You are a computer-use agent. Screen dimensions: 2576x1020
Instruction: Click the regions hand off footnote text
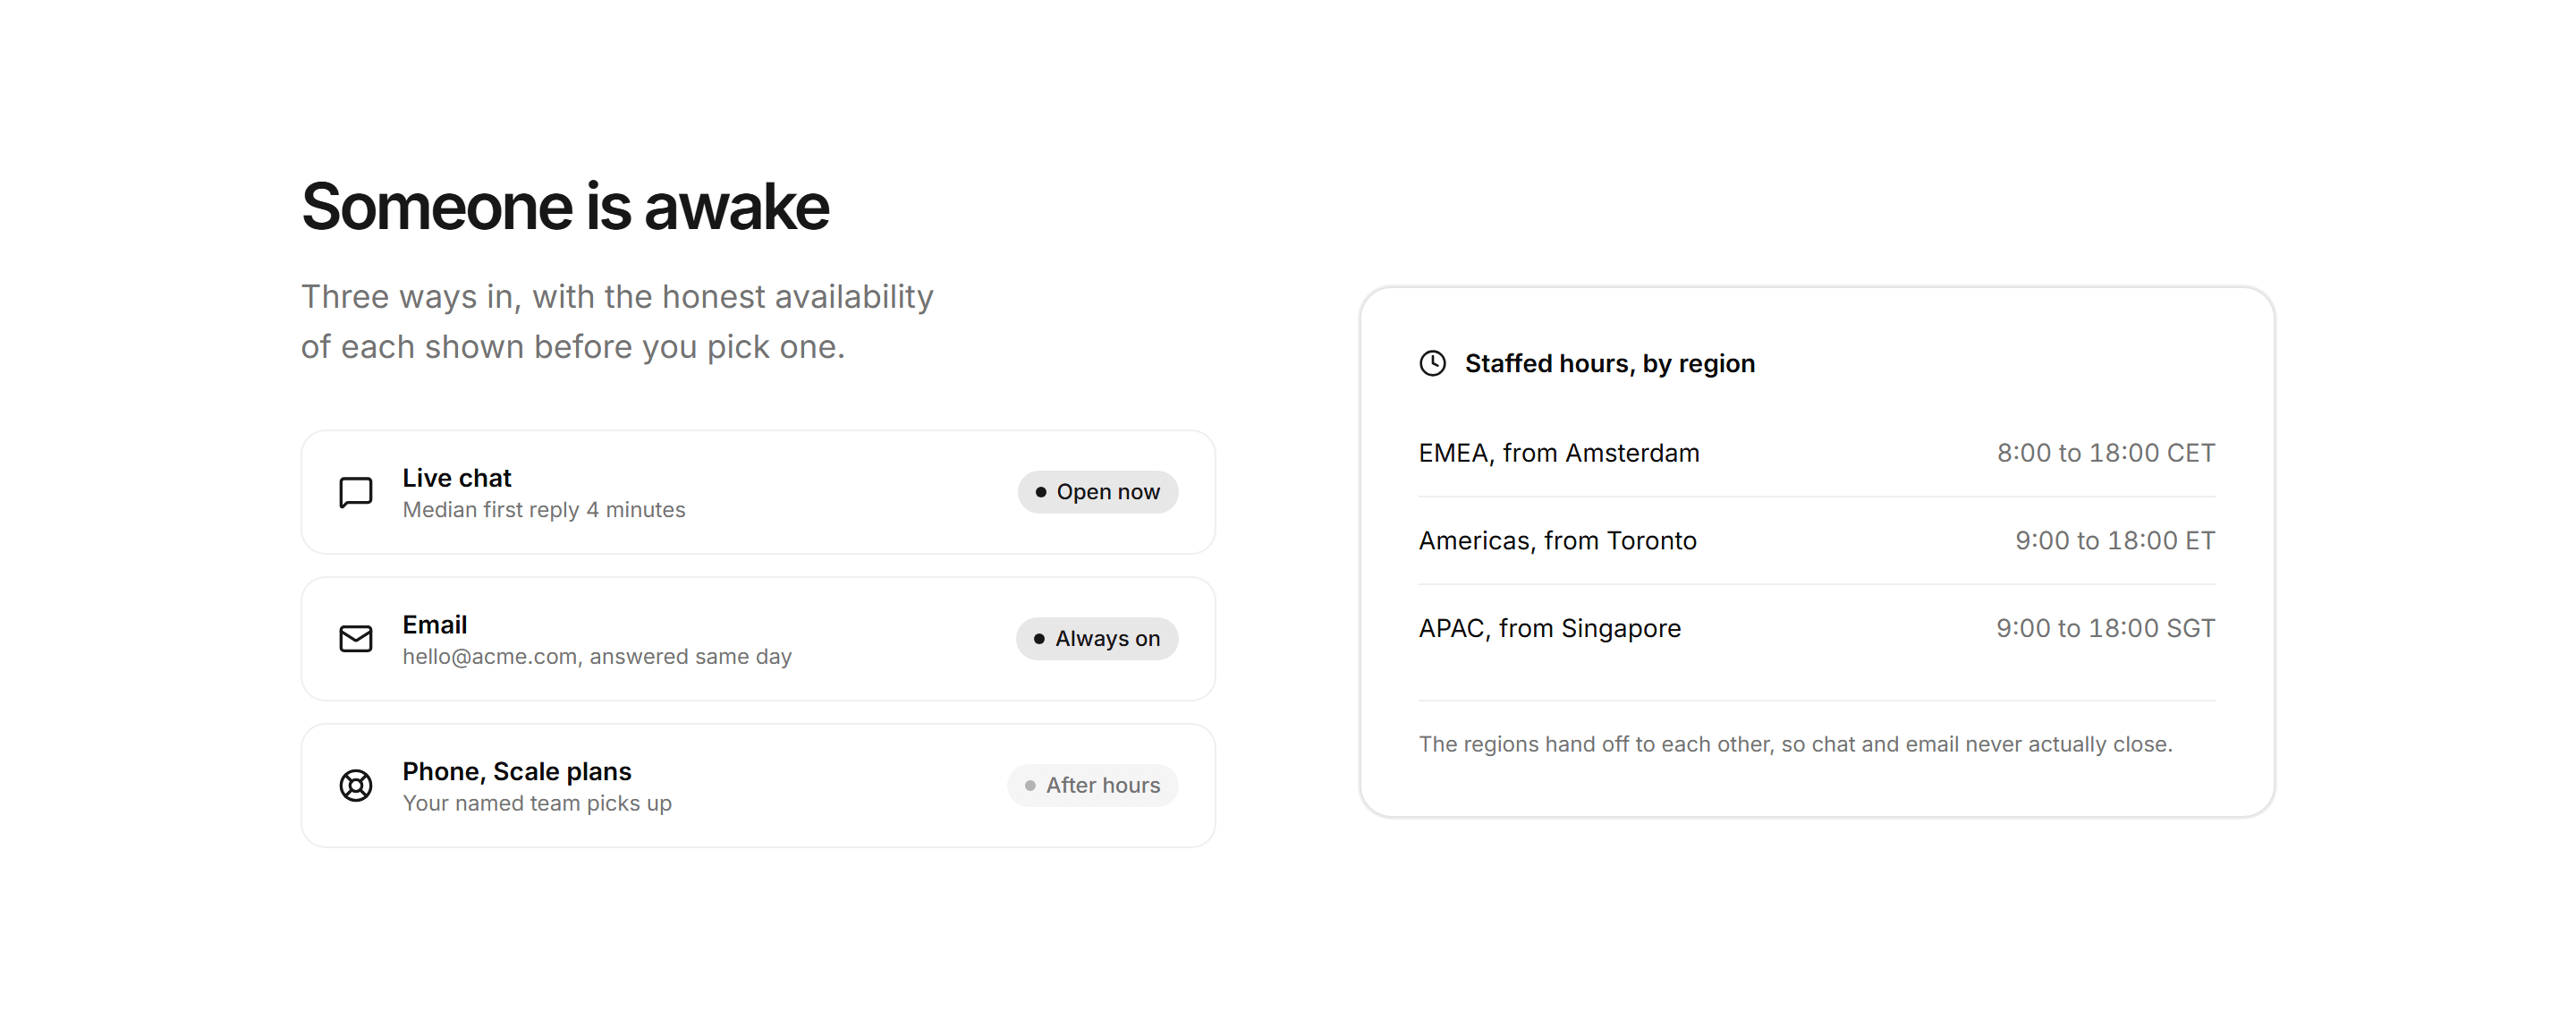(1796, 745)
